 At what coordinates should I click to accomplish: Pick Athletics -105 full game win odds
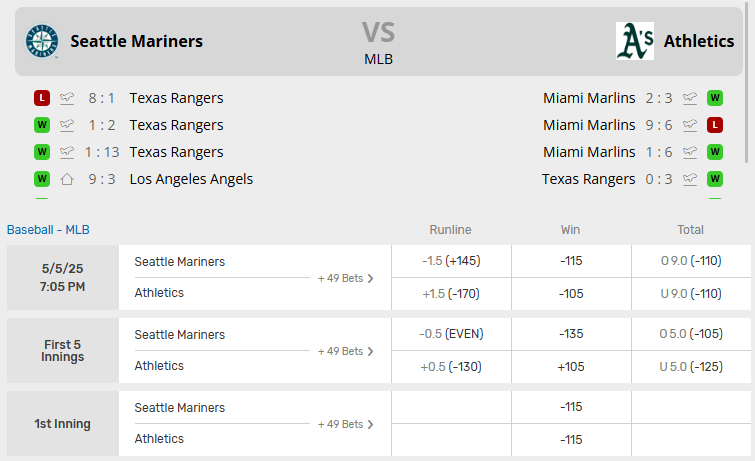pyautogui.click(x=571, y=293)
